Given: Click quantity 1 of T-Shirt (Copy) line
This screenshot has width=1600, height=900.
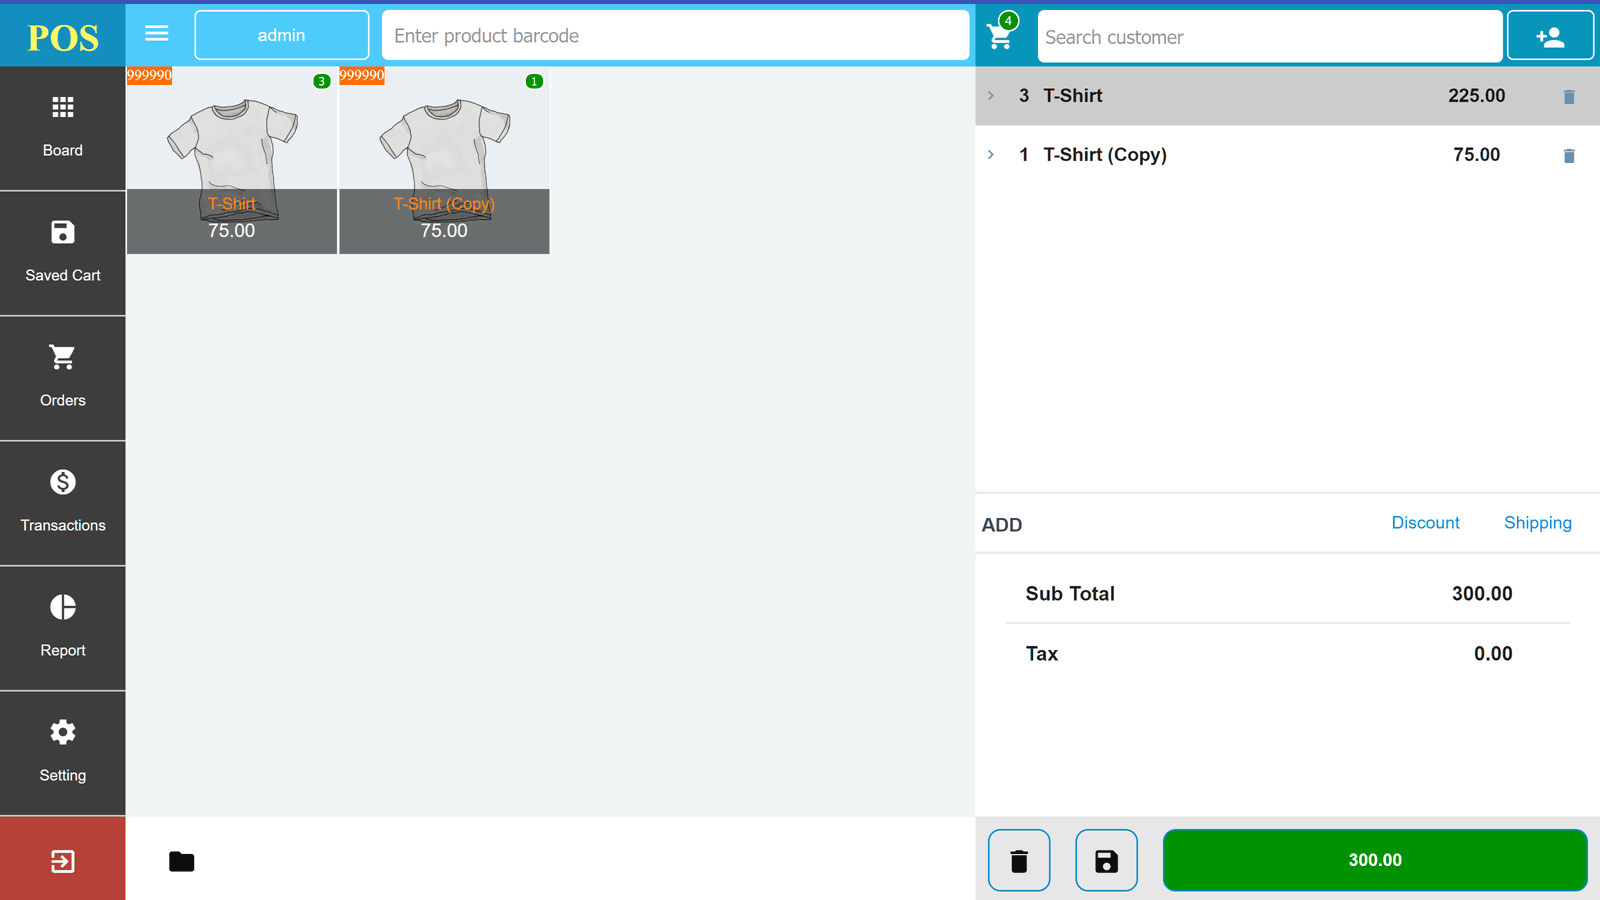Looking at the screenshot, I should [1024, 155].
